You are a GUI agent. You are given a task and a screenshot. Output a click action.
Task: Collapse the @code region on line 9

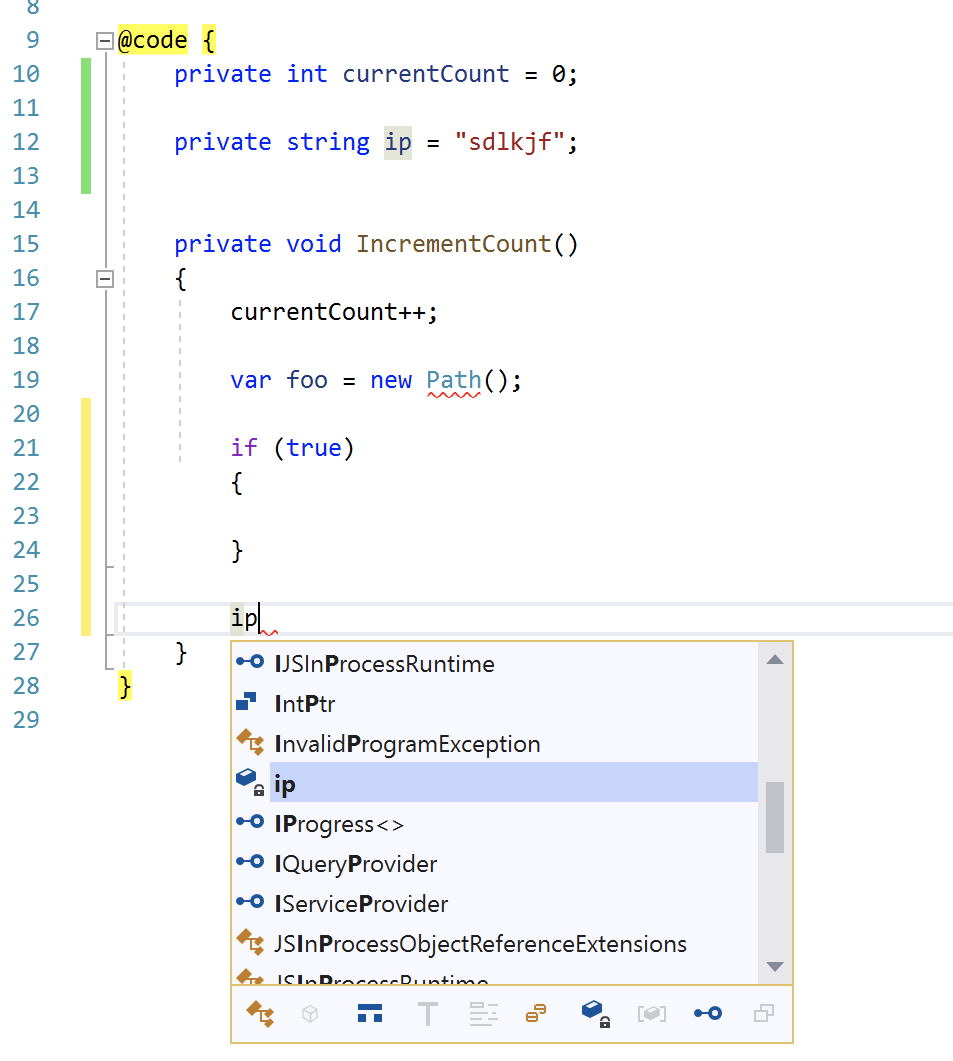coord(104,40)
